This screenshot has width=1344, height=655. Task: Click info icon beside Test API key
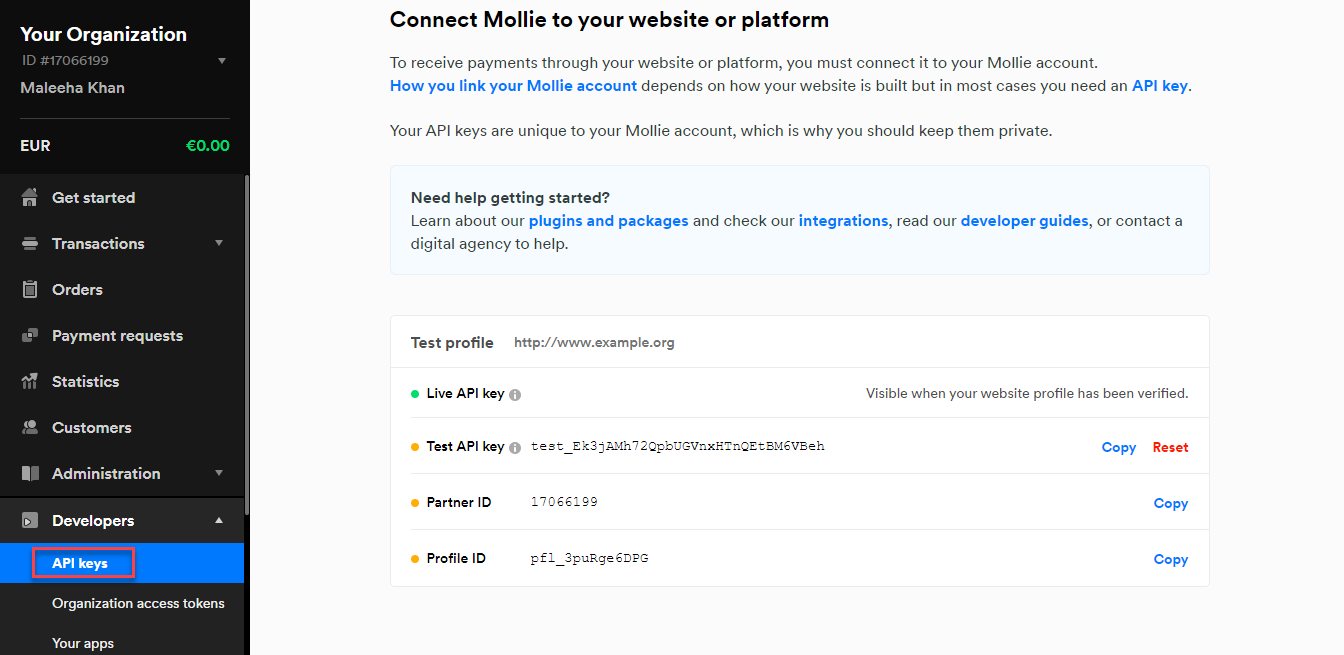tap(515, 448)
